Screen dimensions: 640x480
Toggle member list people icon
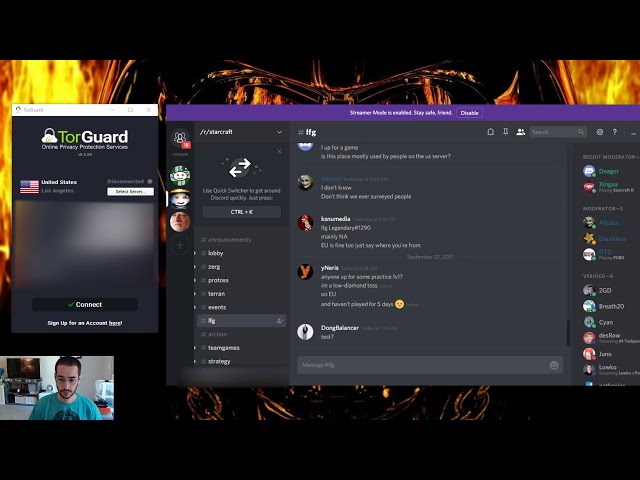[x=520, y=132]
